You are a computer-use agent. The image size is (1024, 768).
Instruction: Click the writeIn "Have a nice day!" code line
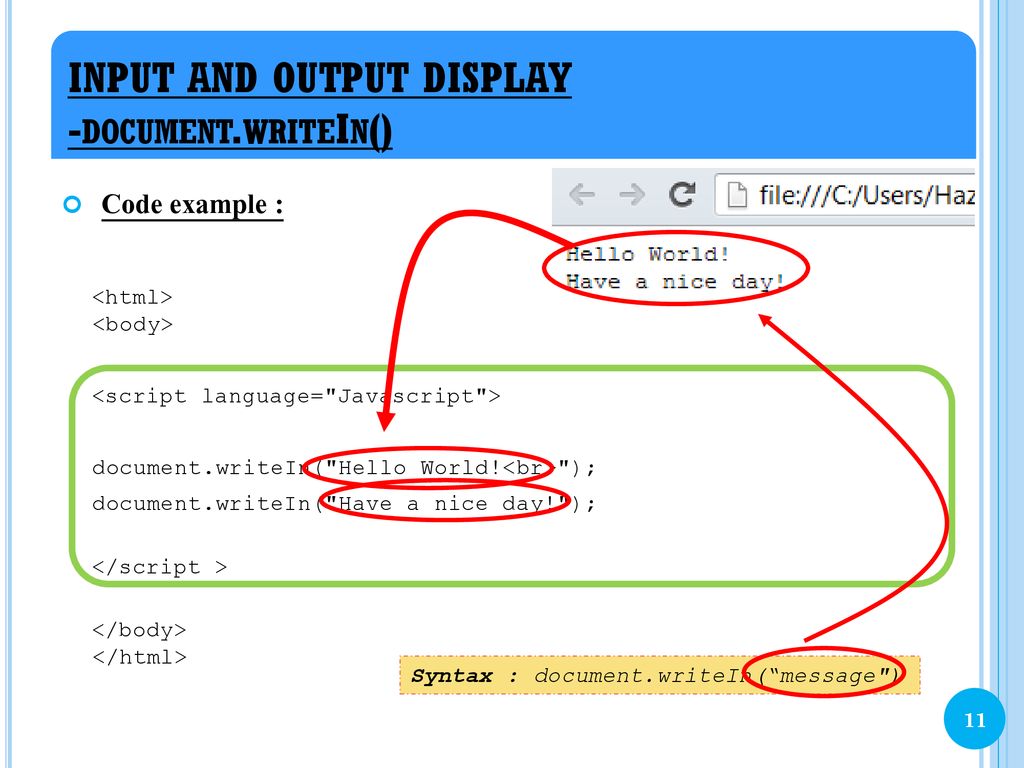click(x=344, y=504)
